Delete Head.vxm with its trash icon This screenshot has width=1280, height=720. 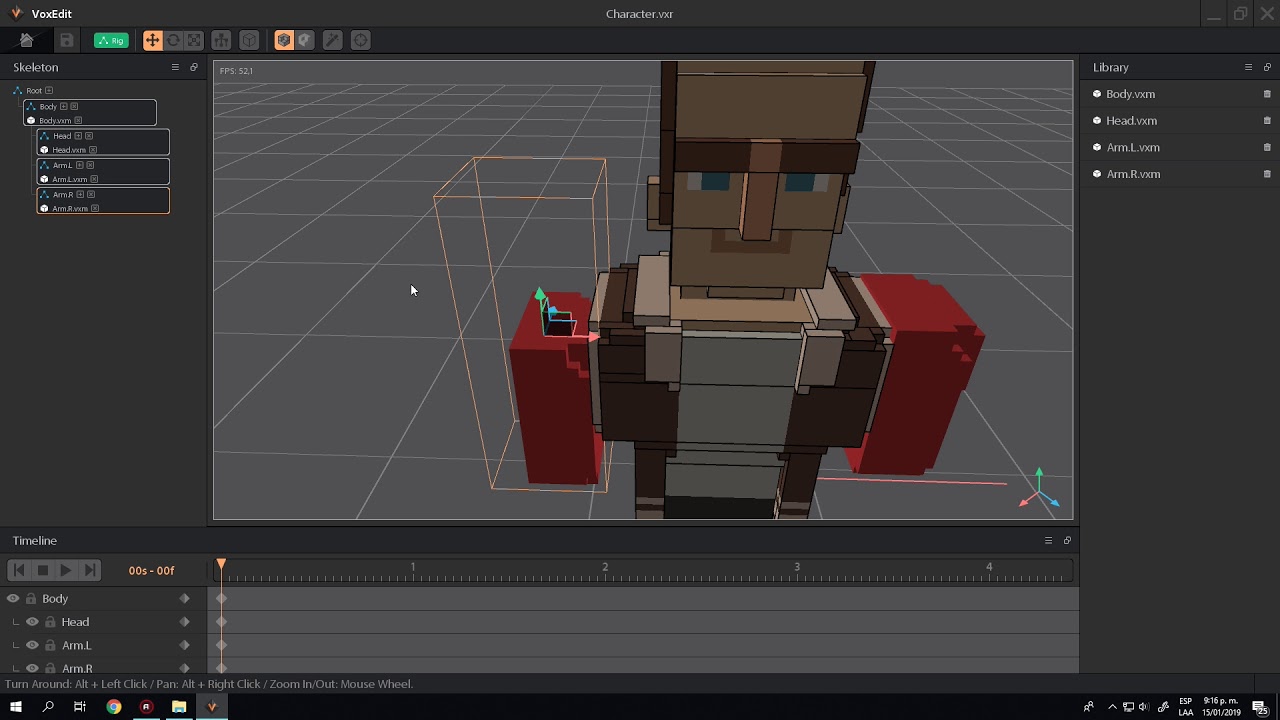[x=1267, y=120]
